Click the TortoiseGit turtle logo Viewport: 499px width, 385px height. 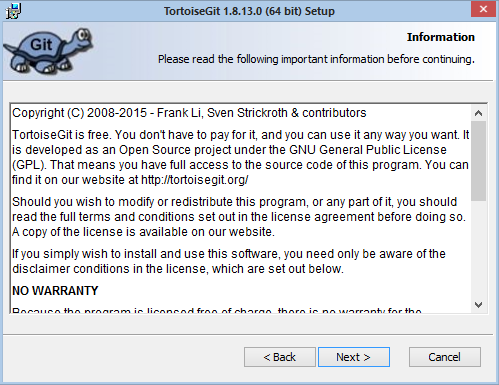(x=48, y=51)
